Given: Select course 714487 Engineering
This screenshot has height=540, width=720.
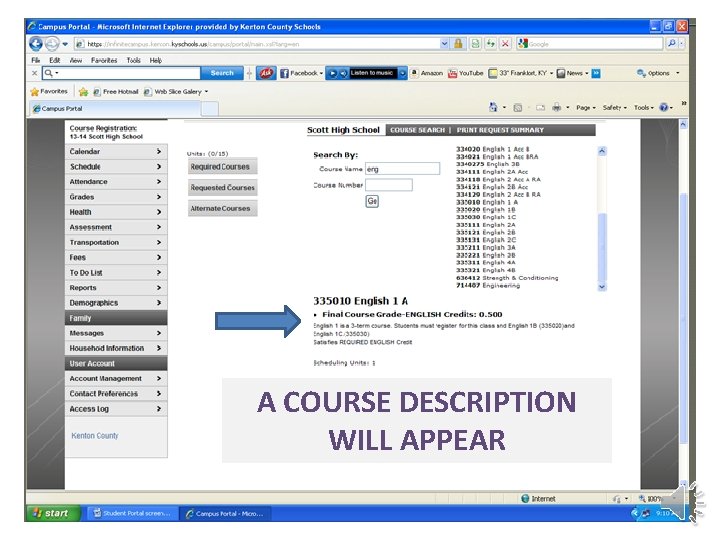Looking at the screenshot, I should coord(488,285).
